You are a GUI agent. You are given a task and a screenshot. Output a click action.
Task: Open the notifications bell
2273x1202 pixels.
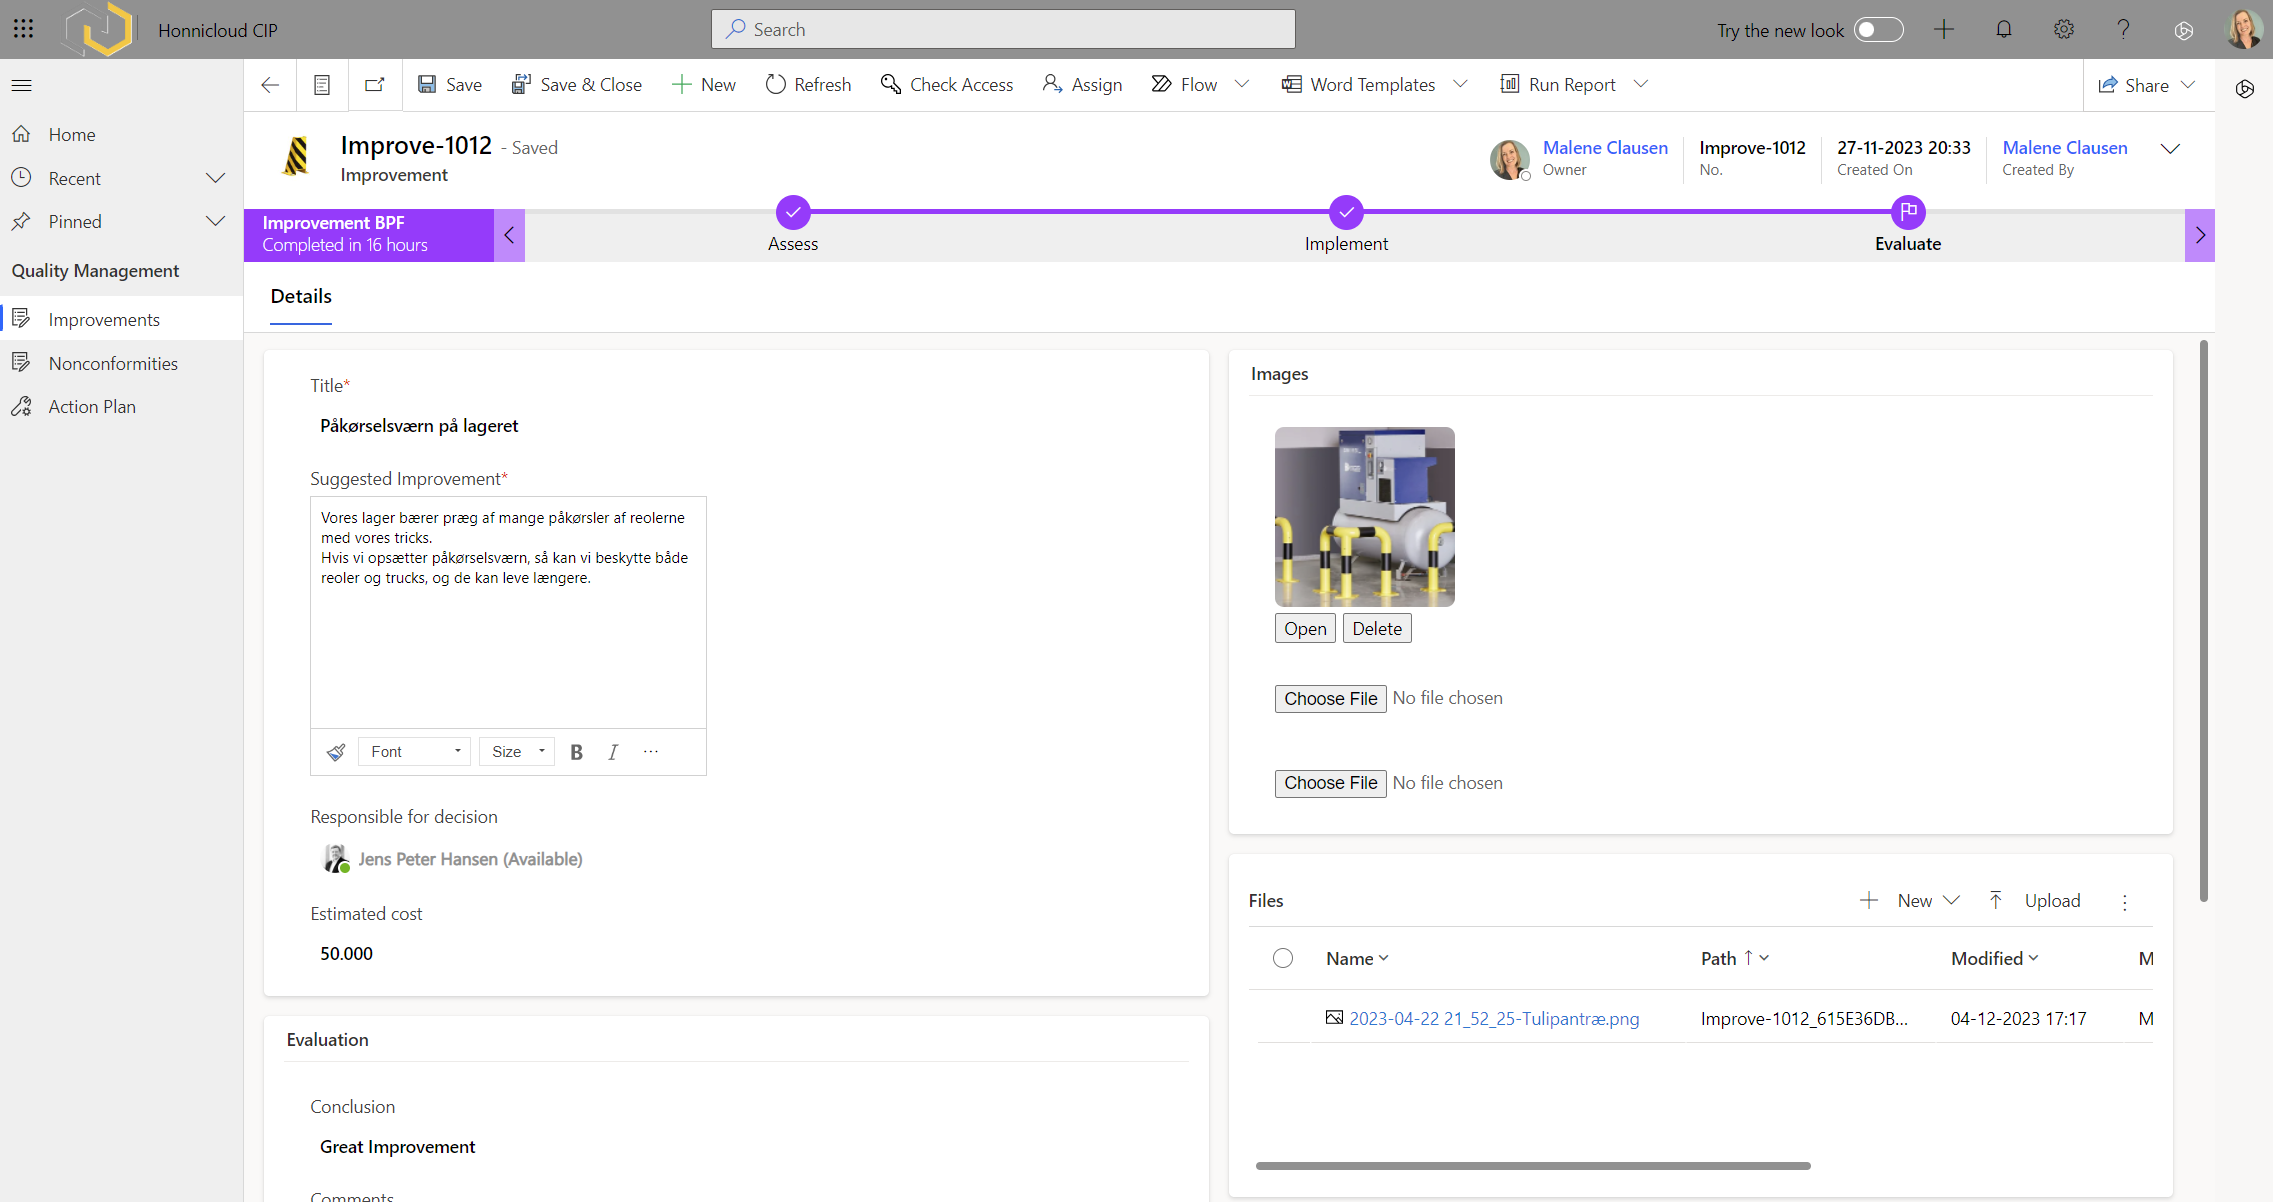click(x=2004, y=29)
